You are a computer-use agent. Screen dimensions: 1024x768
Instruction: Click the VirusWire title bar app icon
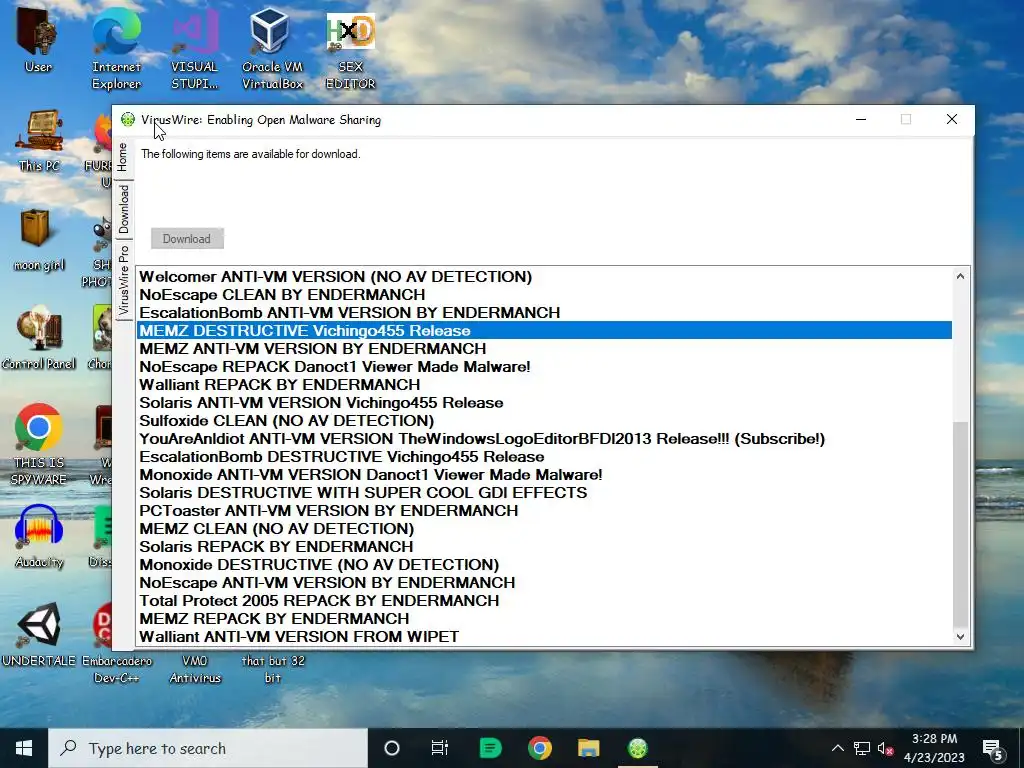click(x=128, y=120)
